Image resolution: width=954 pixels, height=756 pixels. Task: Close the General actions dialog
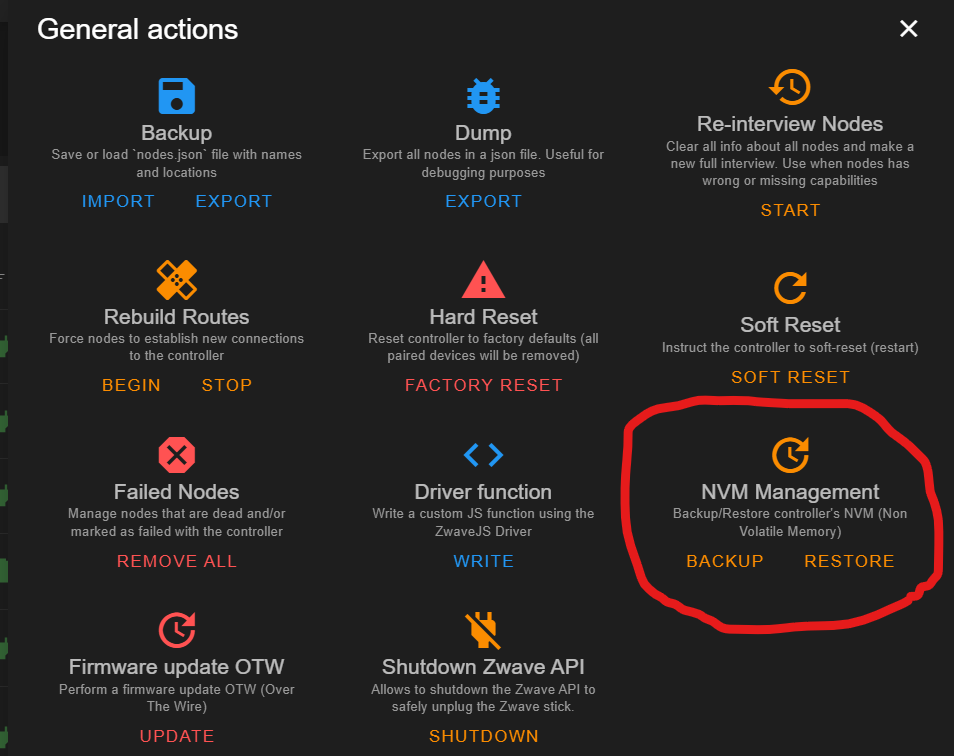coord(908,29)
